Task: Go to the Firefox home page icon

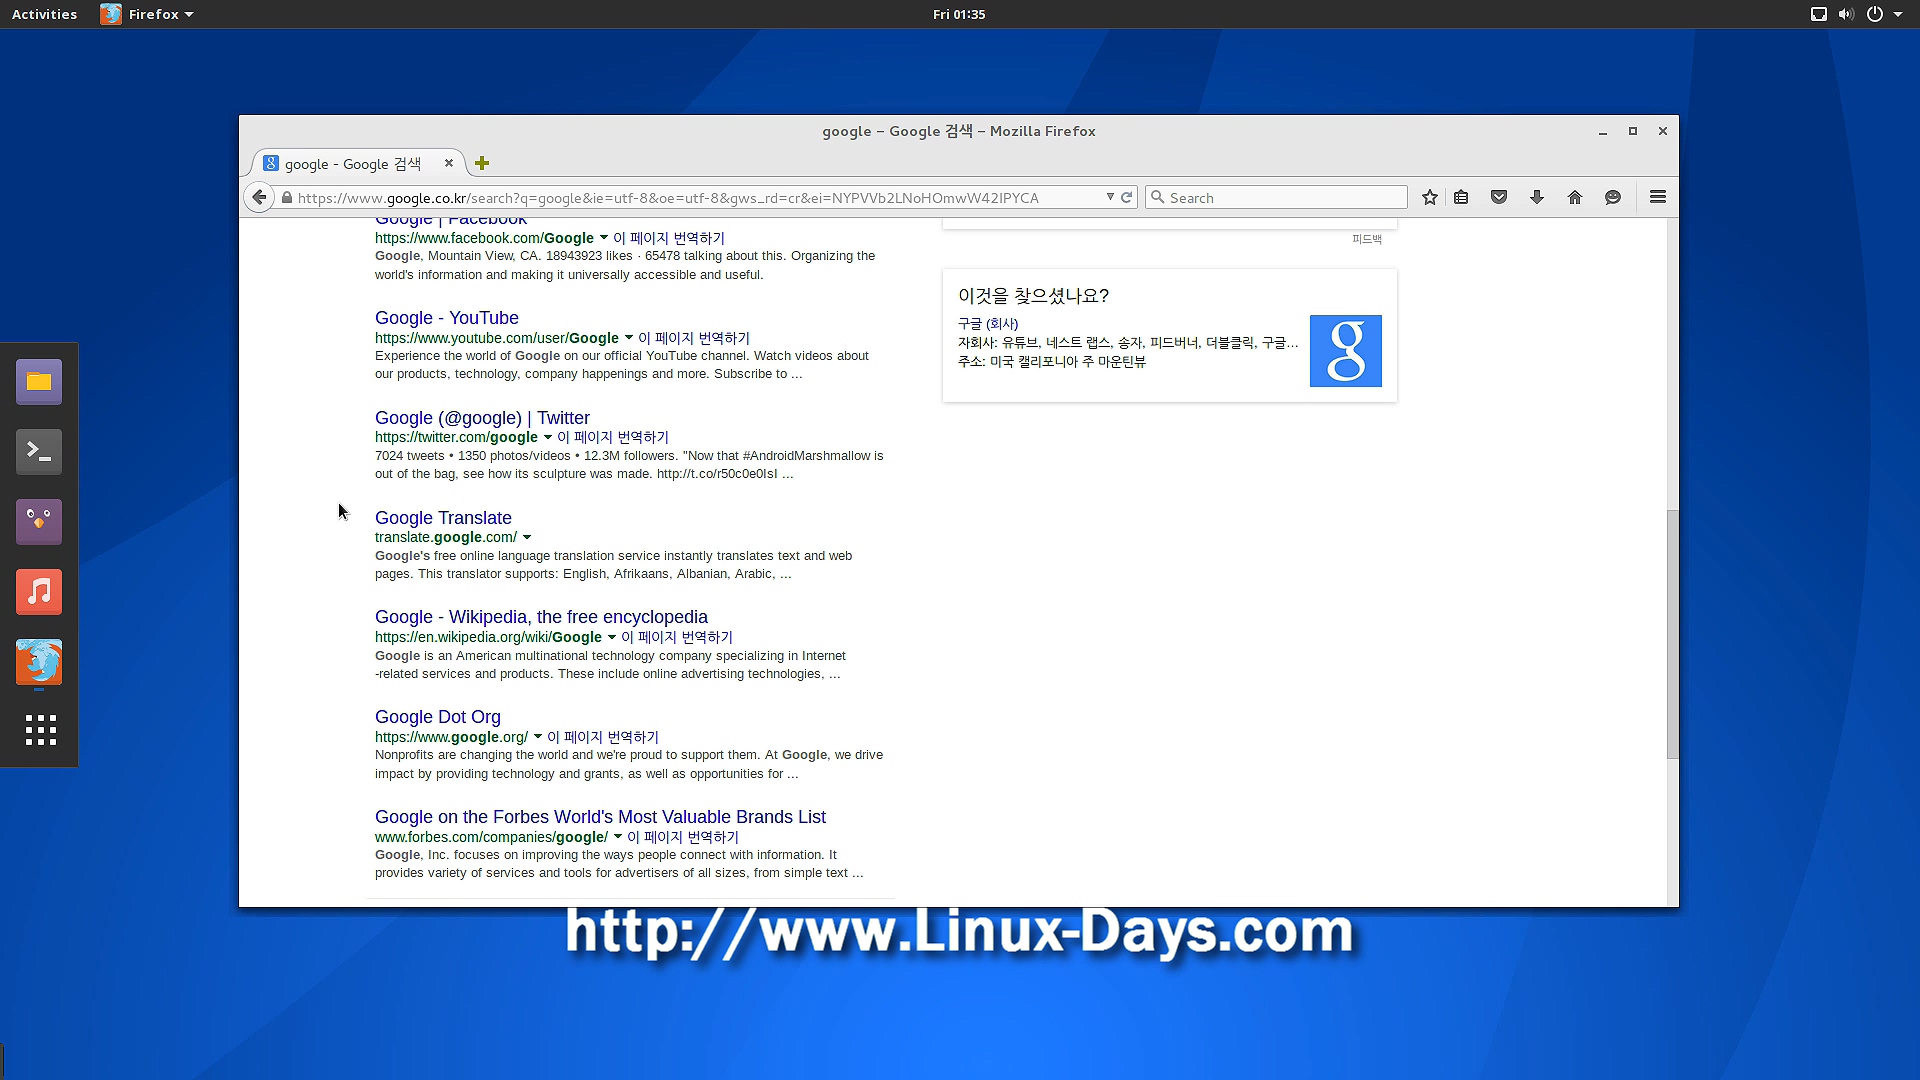Action: point(1575,198)
